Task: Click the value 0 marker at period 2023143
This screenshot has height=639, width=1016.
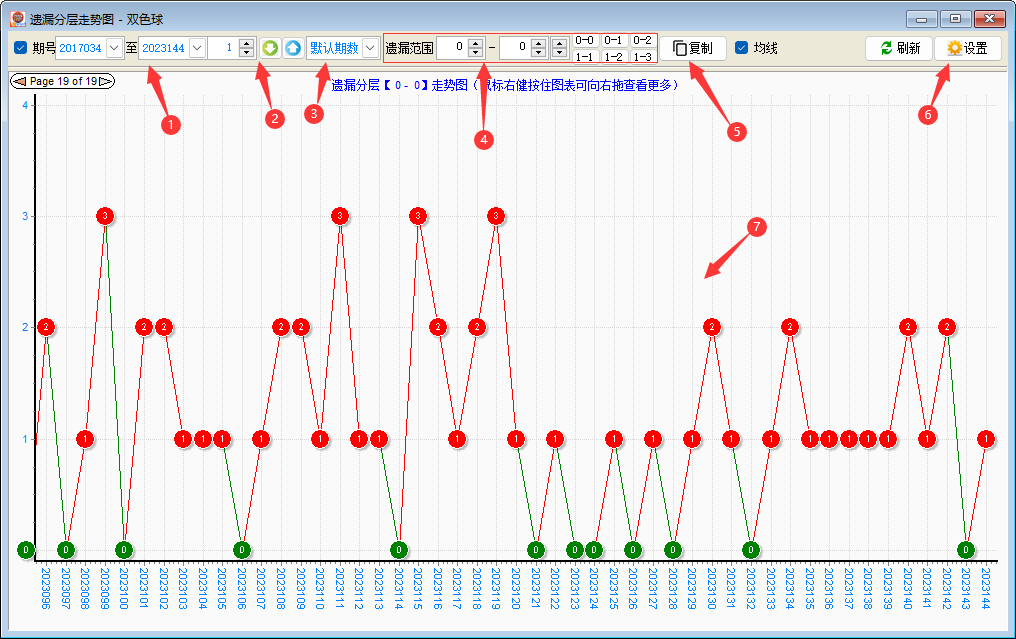Action: coord(966,550)
